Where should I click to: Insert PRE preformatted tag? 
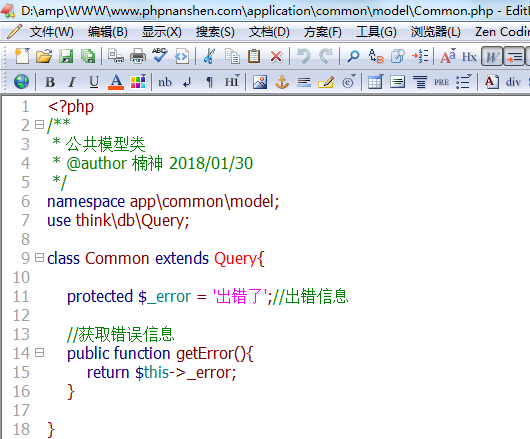click(441, 82)
